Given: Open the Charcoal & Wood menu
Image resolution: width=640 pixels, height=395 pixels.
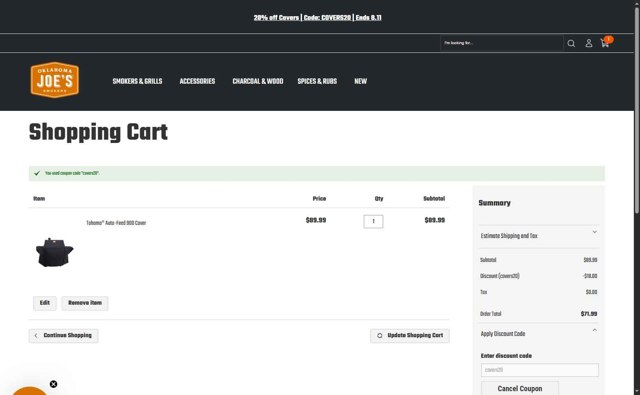Looking at the screenshot, I should (258, 81).
